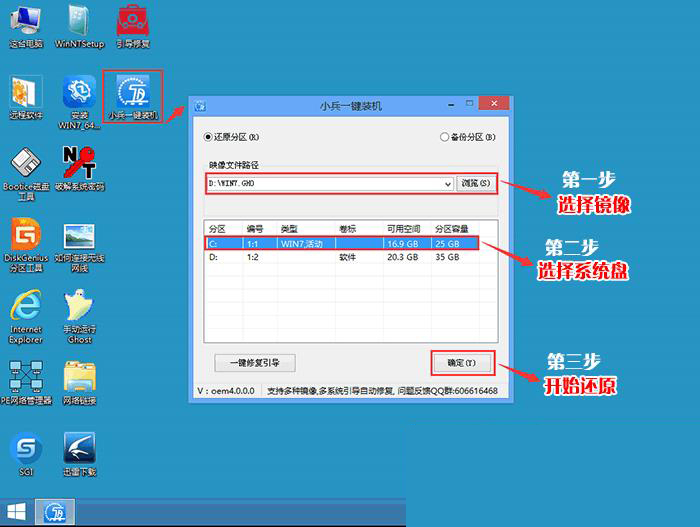The image size is (700, 527).
Task: Click the V : oem4.0.0.0 status text
Action: [x=226, y=391]
